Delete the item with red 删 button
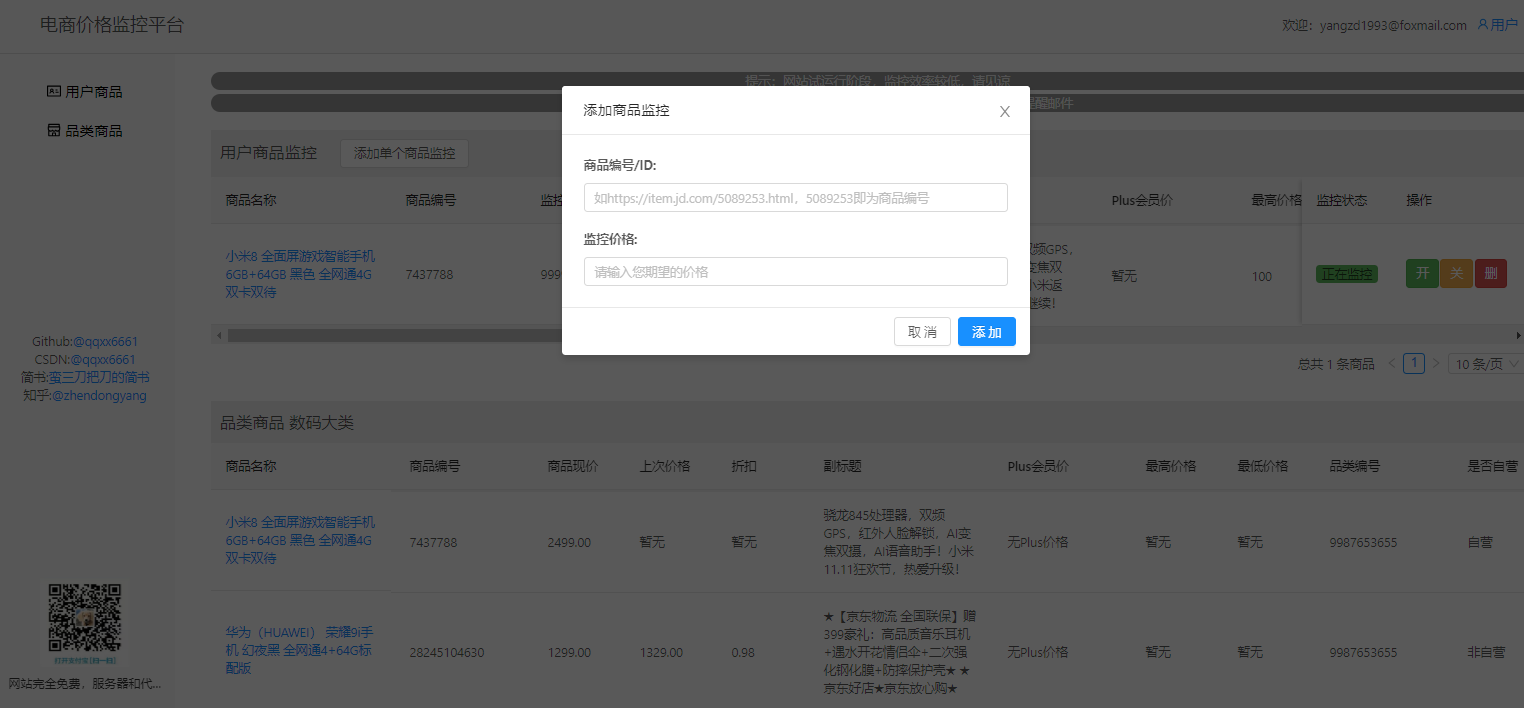The width and height of the screenshot is (1524, 708). pyautogui.click(x=1490, y=274)
